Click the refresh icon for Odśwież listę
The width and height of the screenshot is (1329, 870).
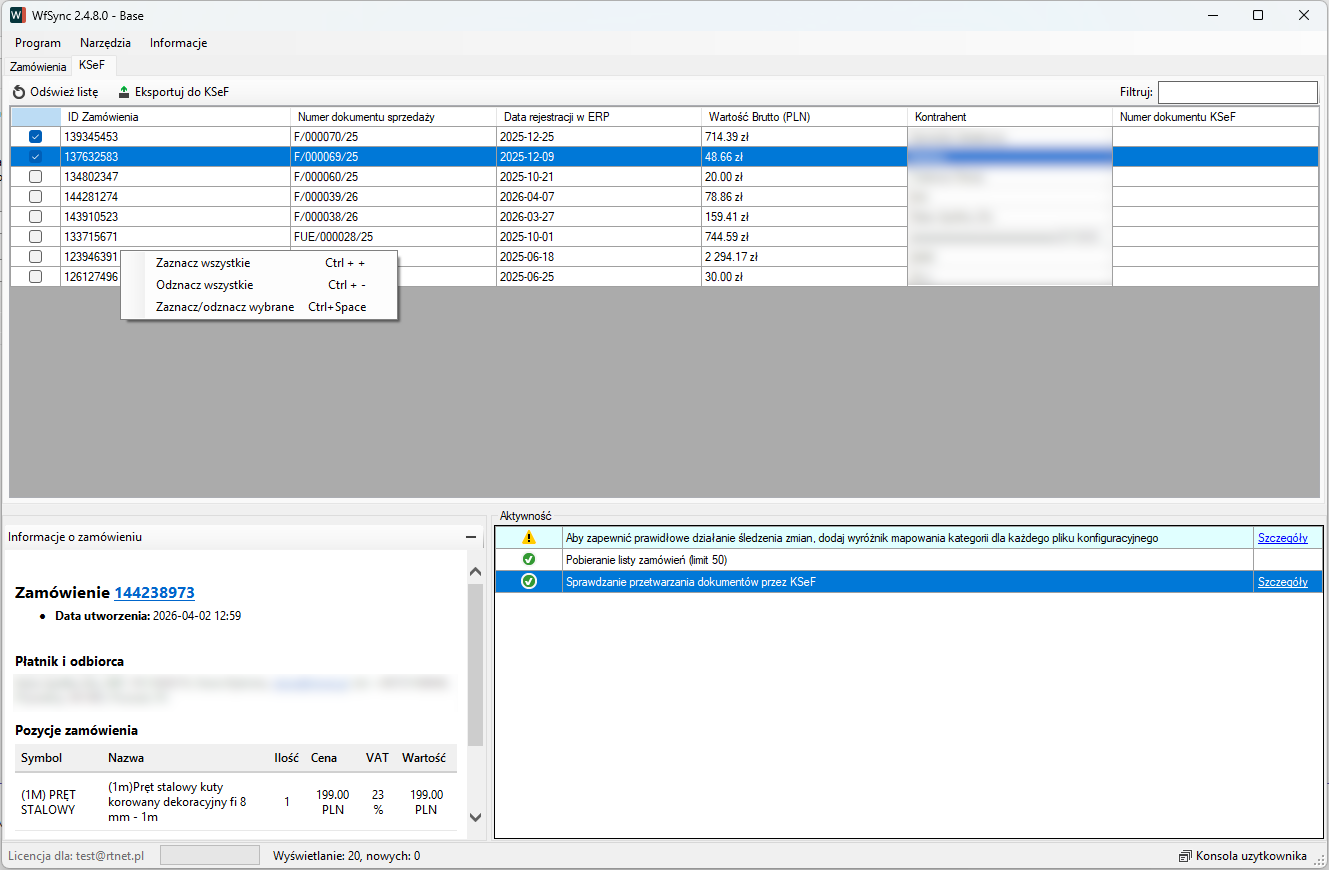(19, 92)
